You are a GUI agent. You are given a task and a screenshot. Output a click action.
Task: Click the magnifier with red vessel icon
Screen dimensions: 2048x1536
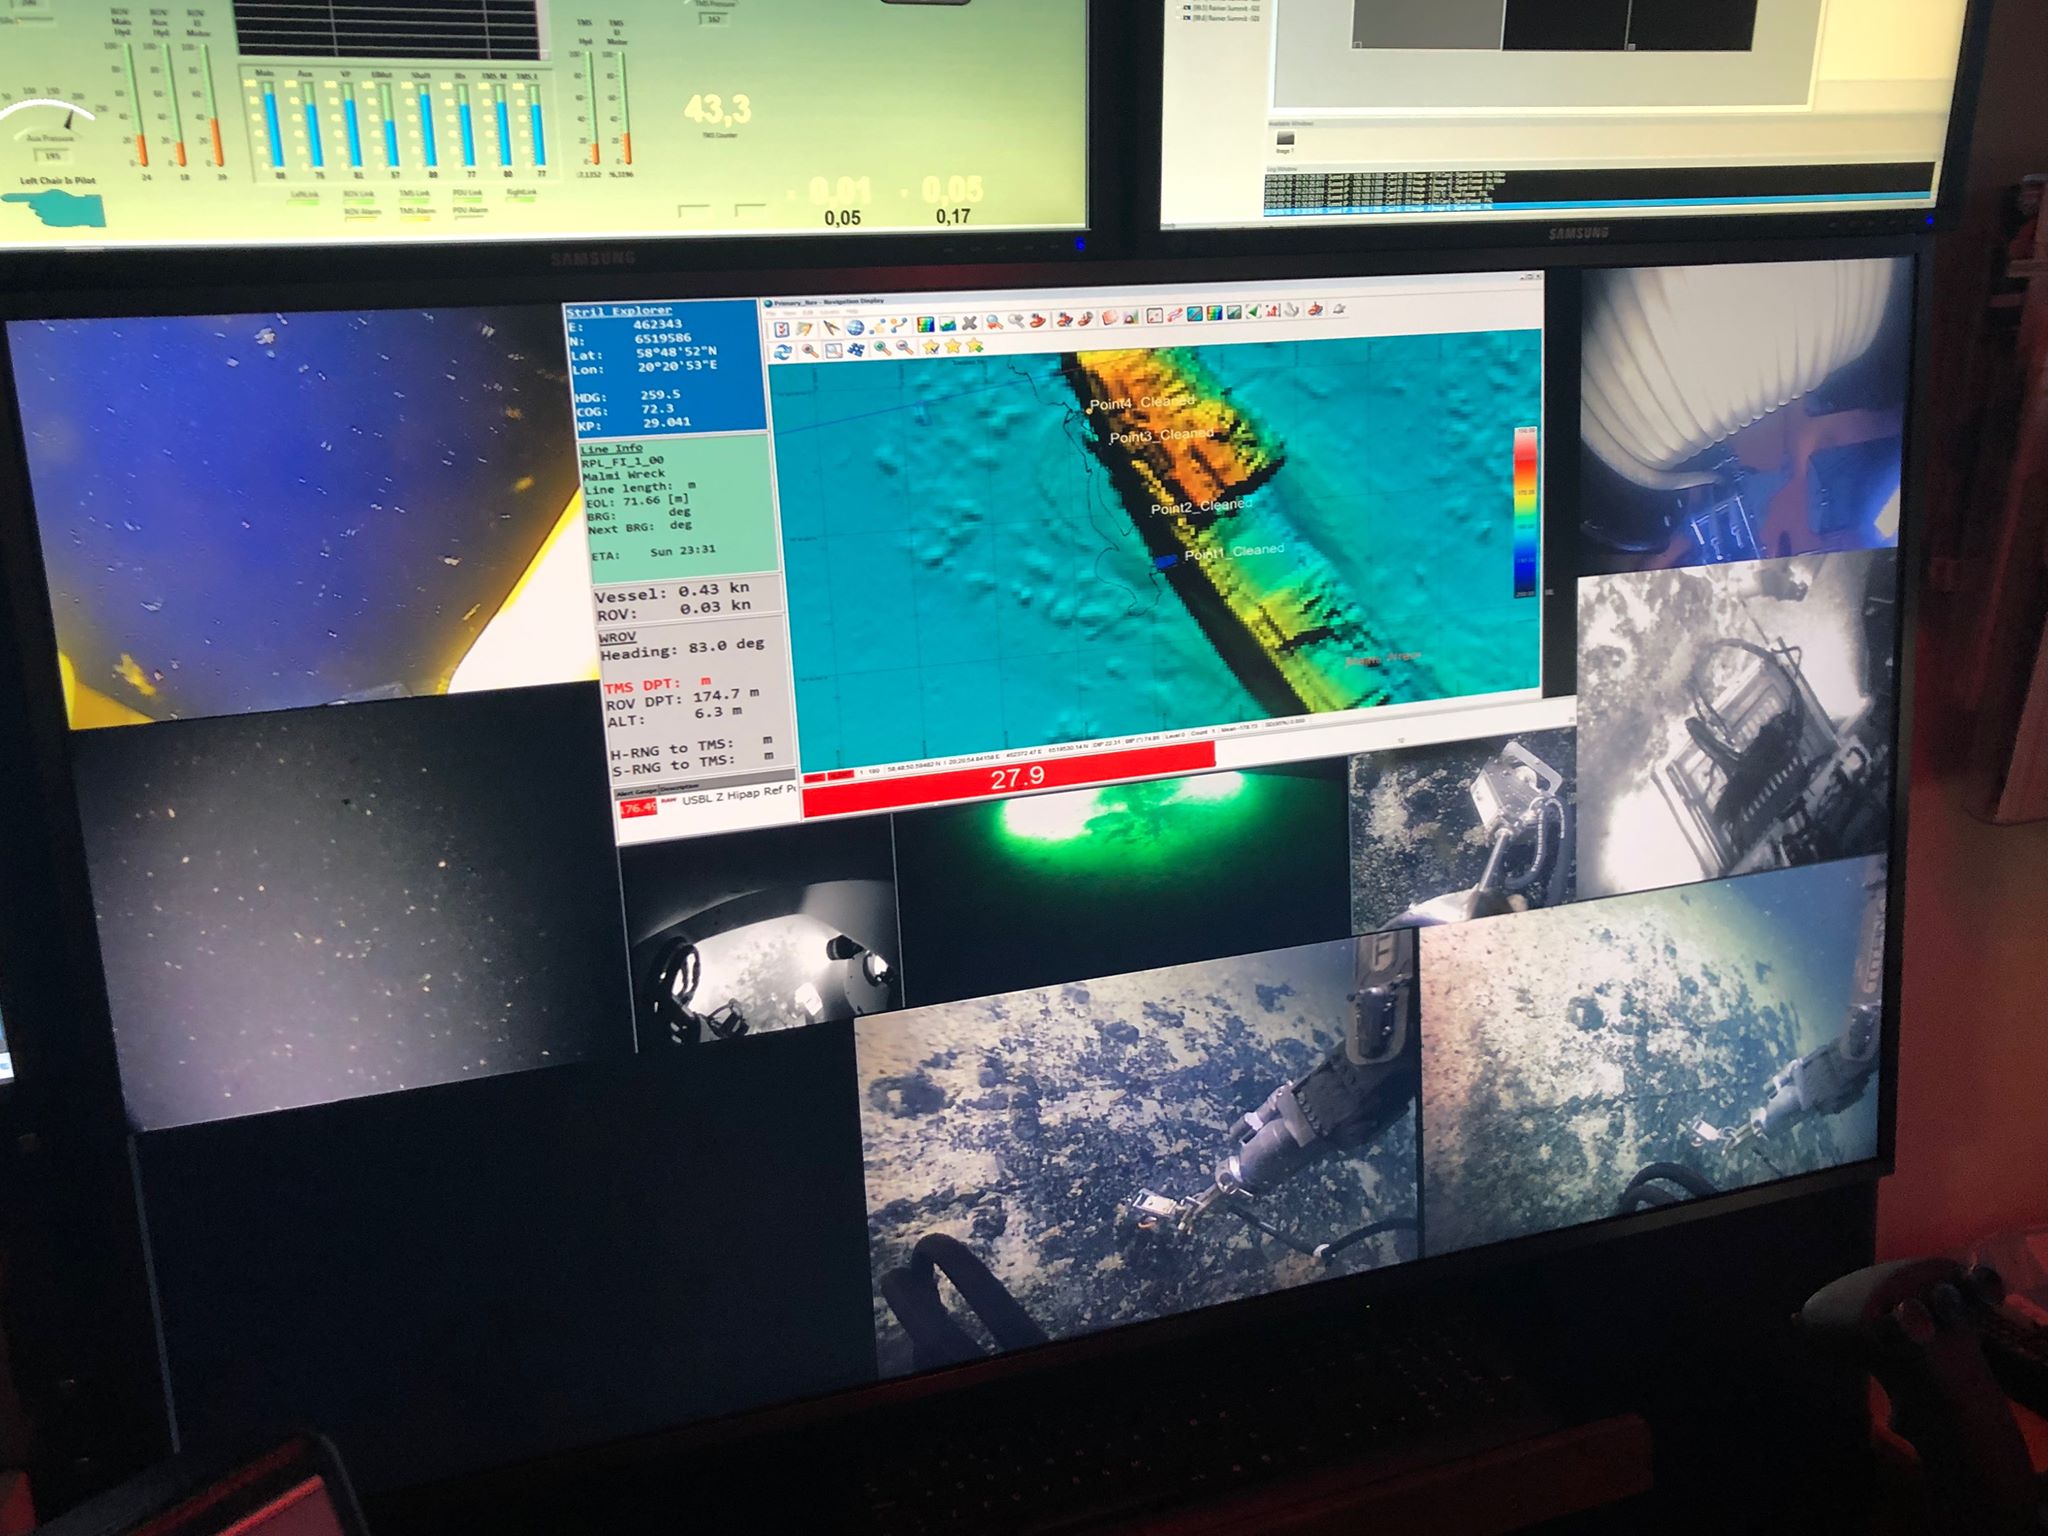(994, 322)
